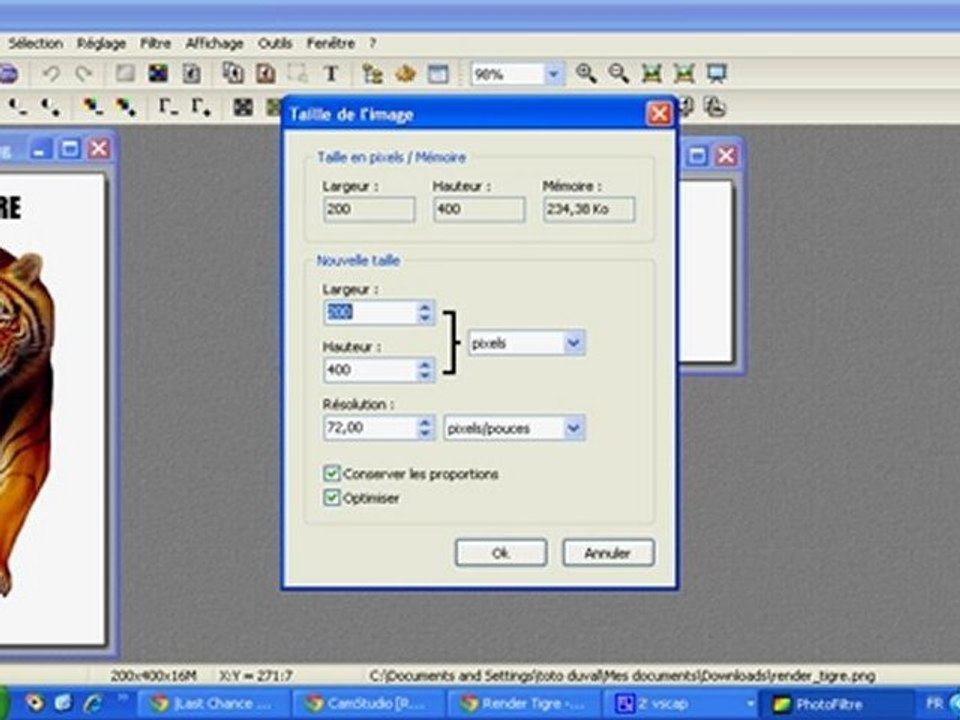
Task: Toggle Conserver les proportions checkbox
Action: tap(331, 473)
